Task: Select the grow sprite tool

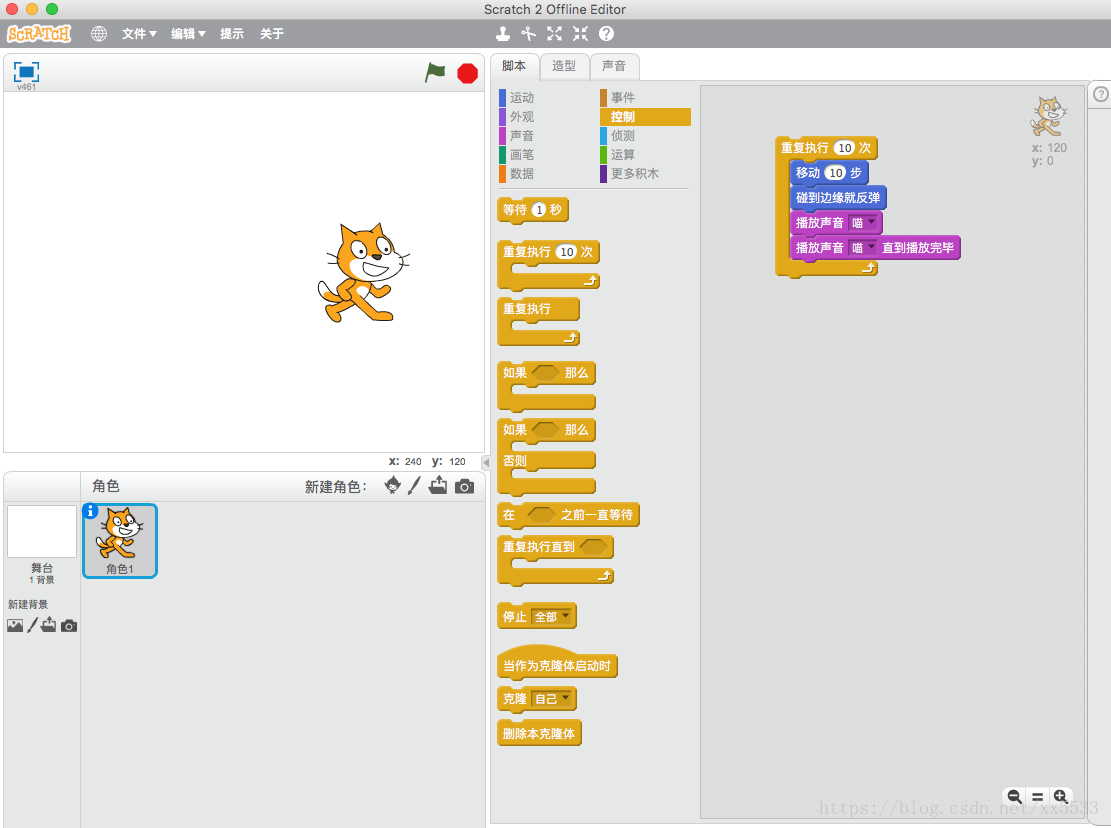Action: 554,33
